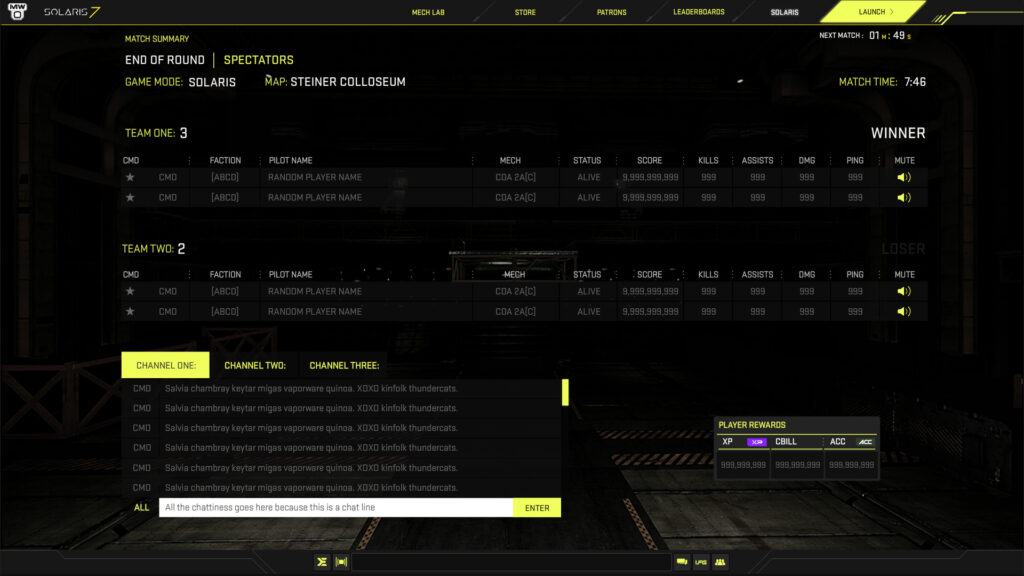Sort Team One by SCORE column header
The height and width of the screenshot is (576, 1024).
coord(649,160)
